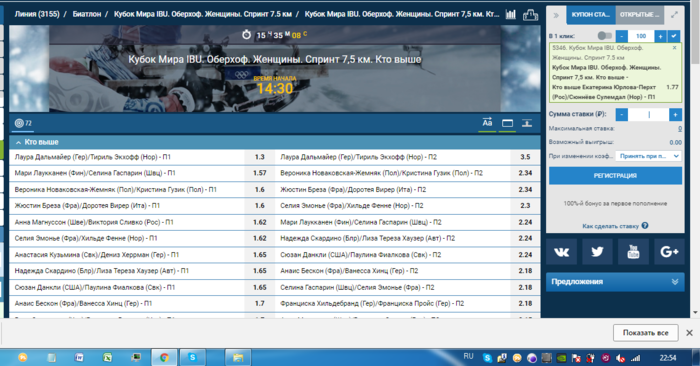
Task: Expand the coupon panel to full size
Action: pyautogui.click(x=674, y=15)
